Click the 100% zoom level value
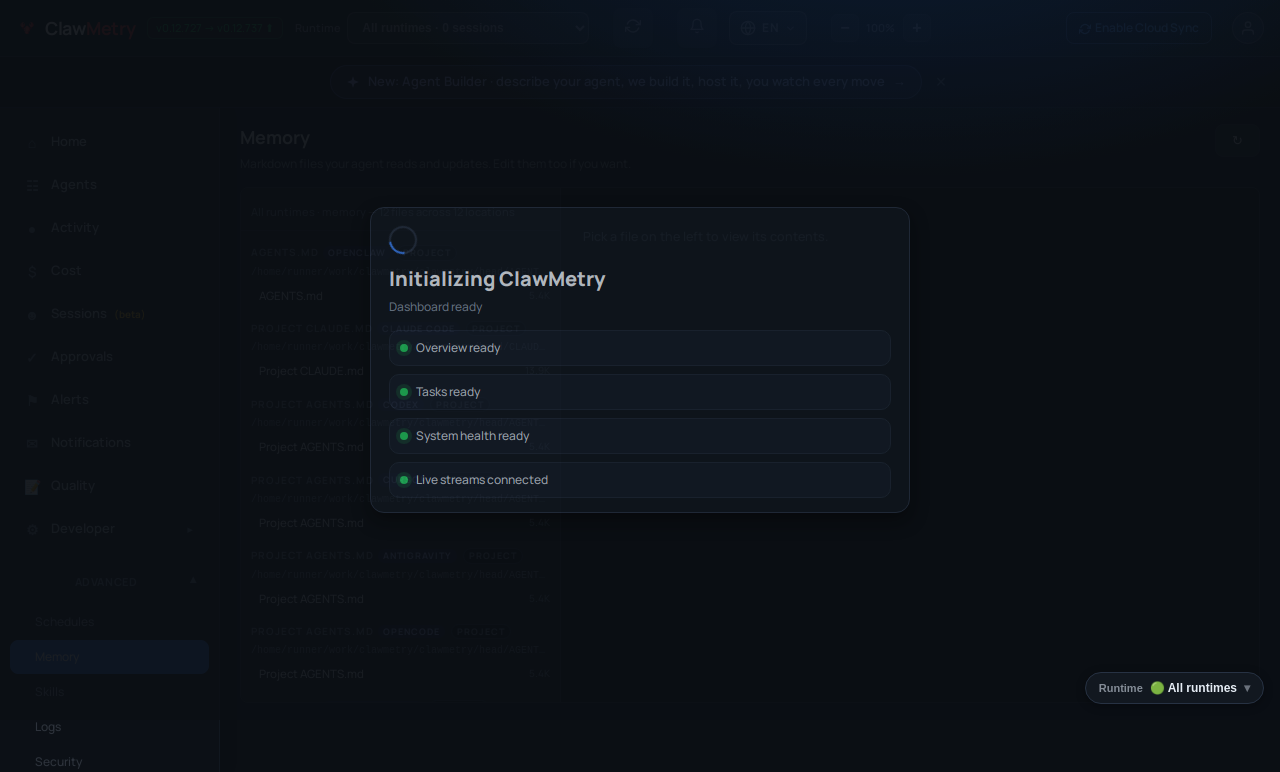 [881, 28]
